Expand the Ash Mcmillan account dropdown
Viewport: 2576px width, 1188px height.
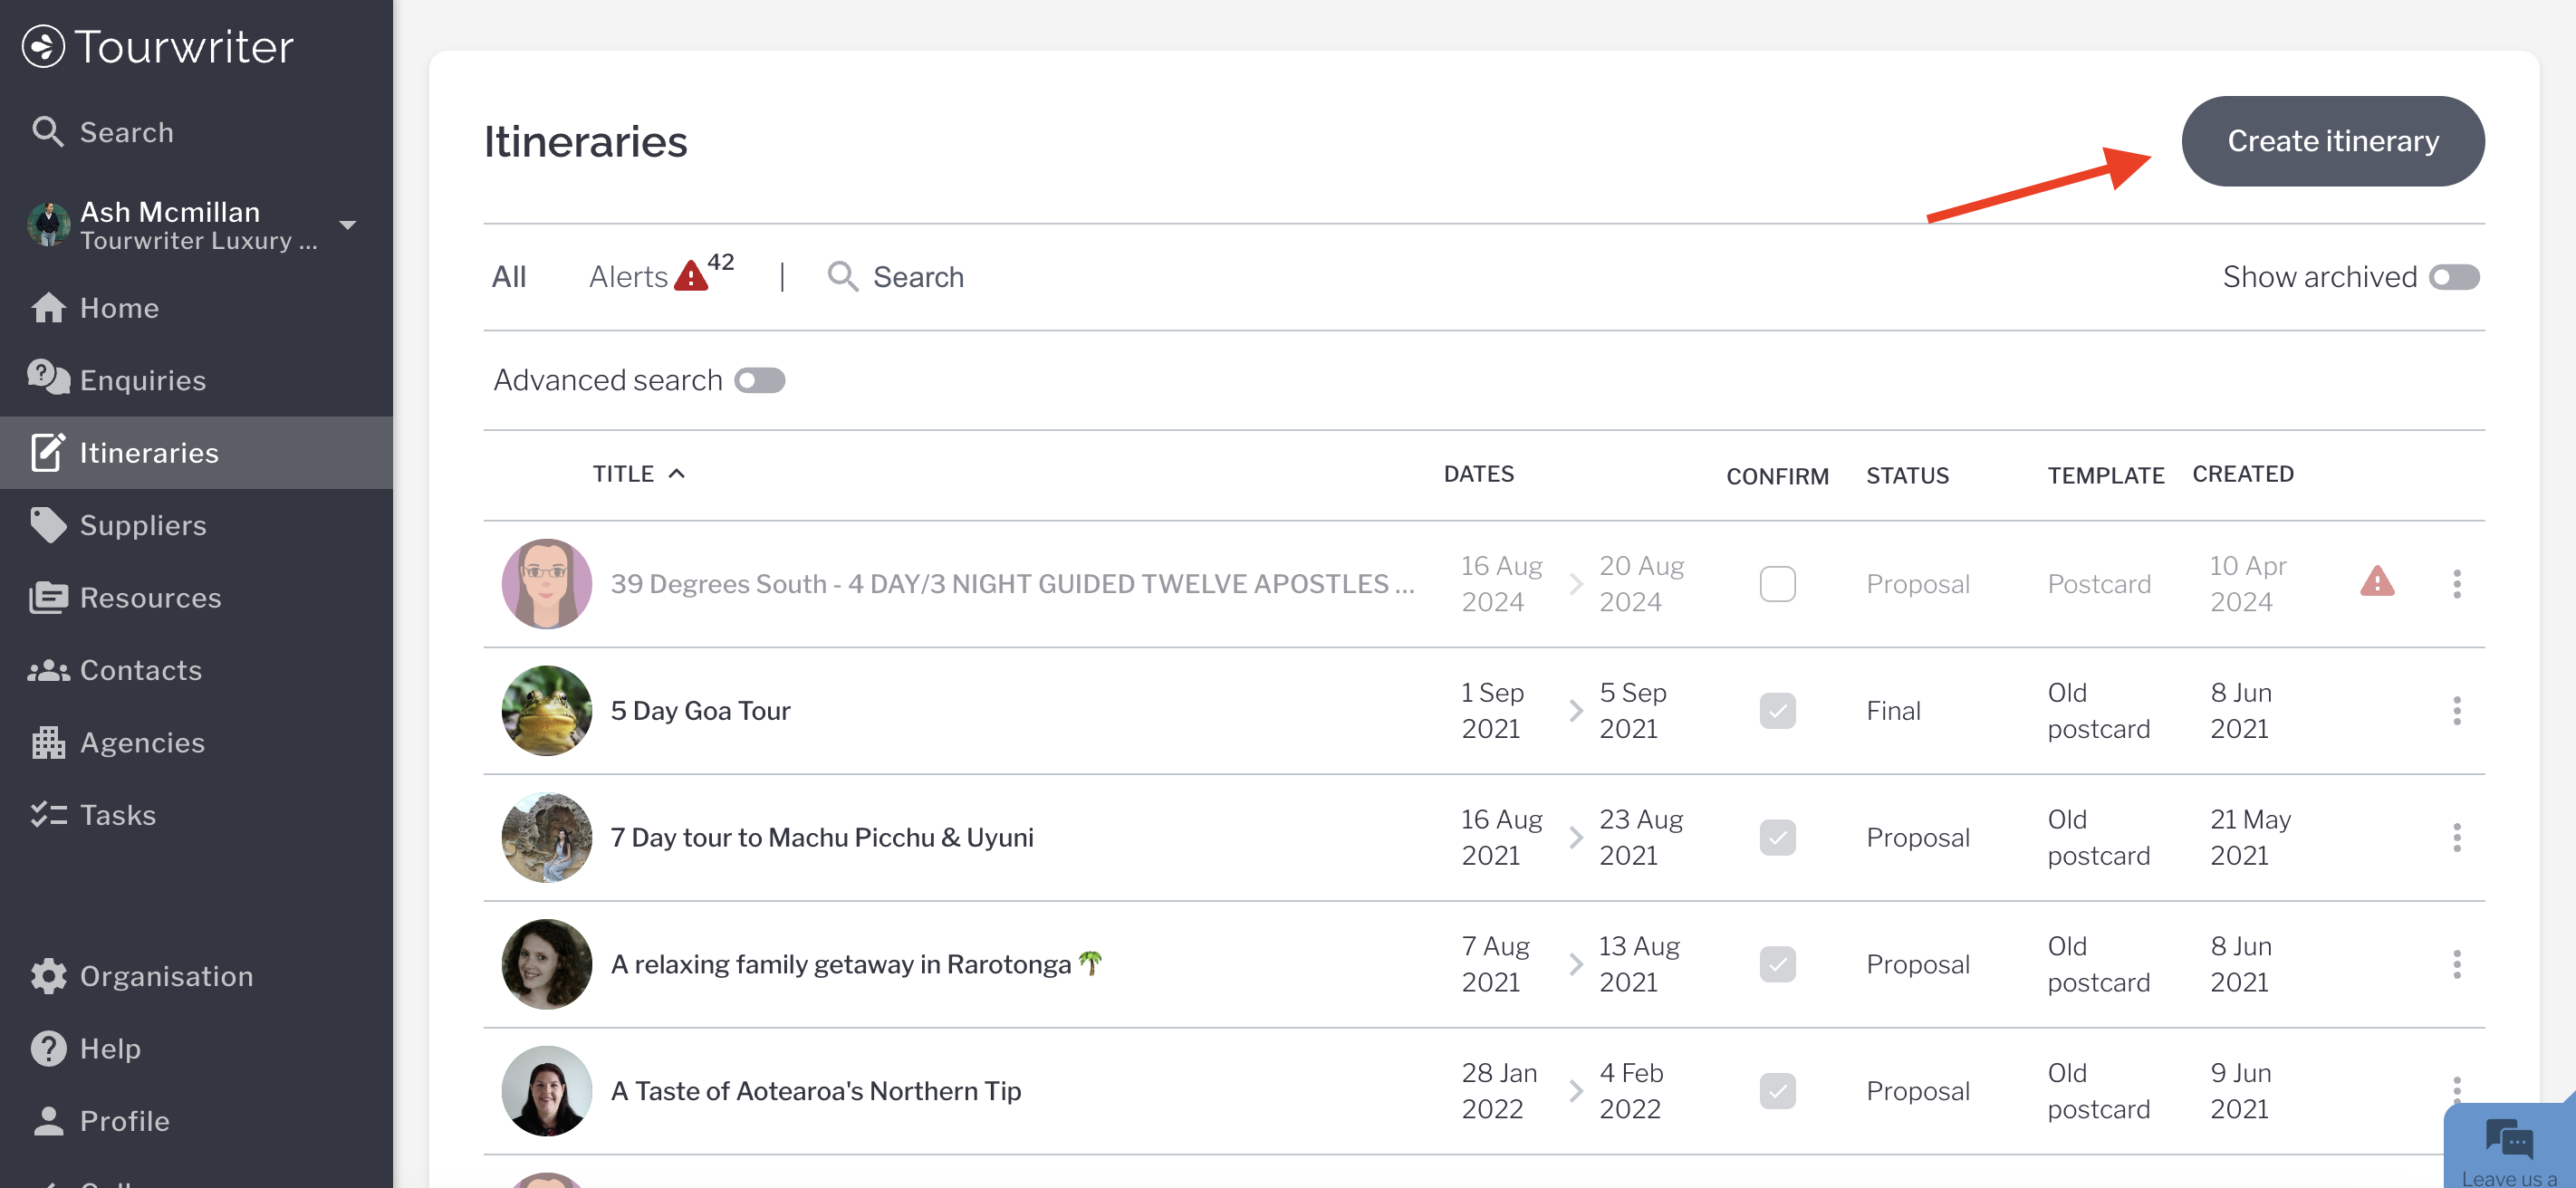[347, 225]
